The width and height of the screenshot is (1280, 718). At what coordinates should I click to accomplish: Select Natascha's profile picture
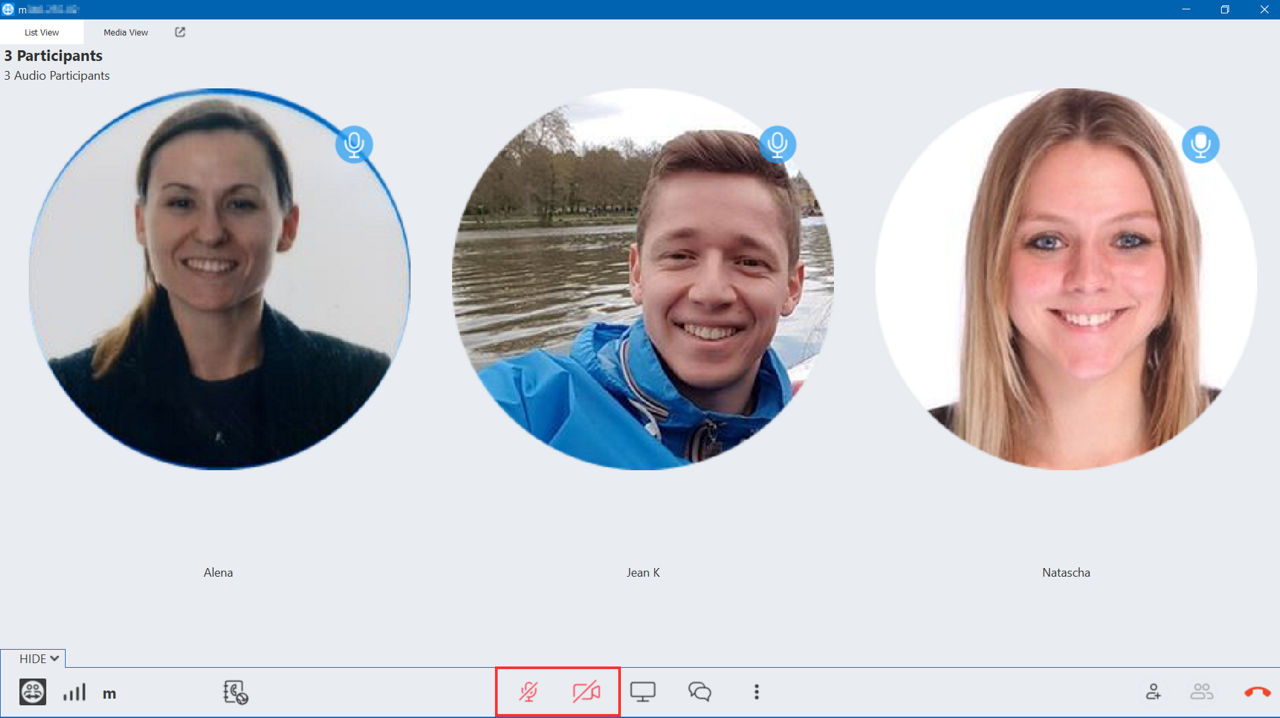click(1066, 279)
